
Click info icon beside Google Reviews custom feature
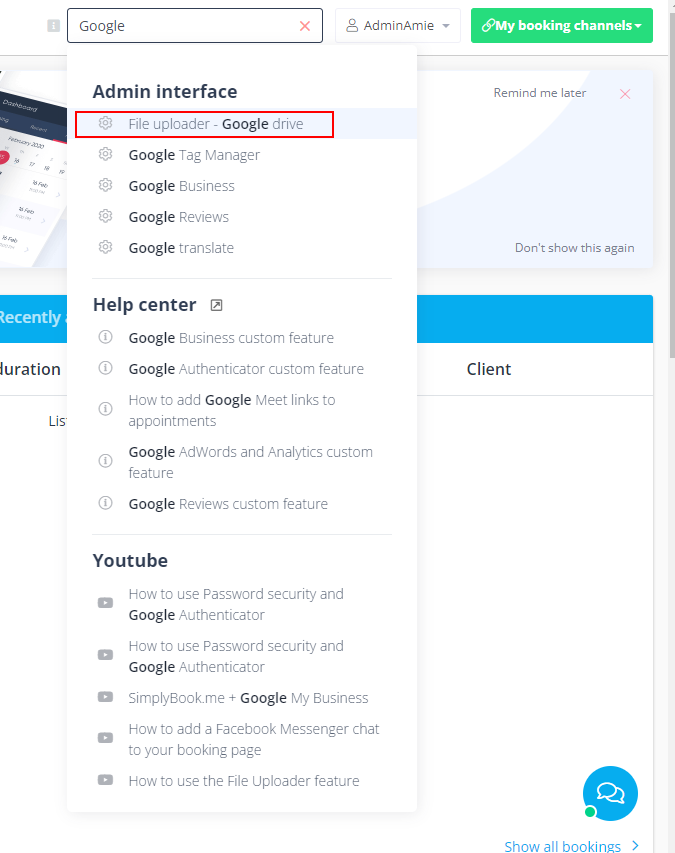(105, 503)
